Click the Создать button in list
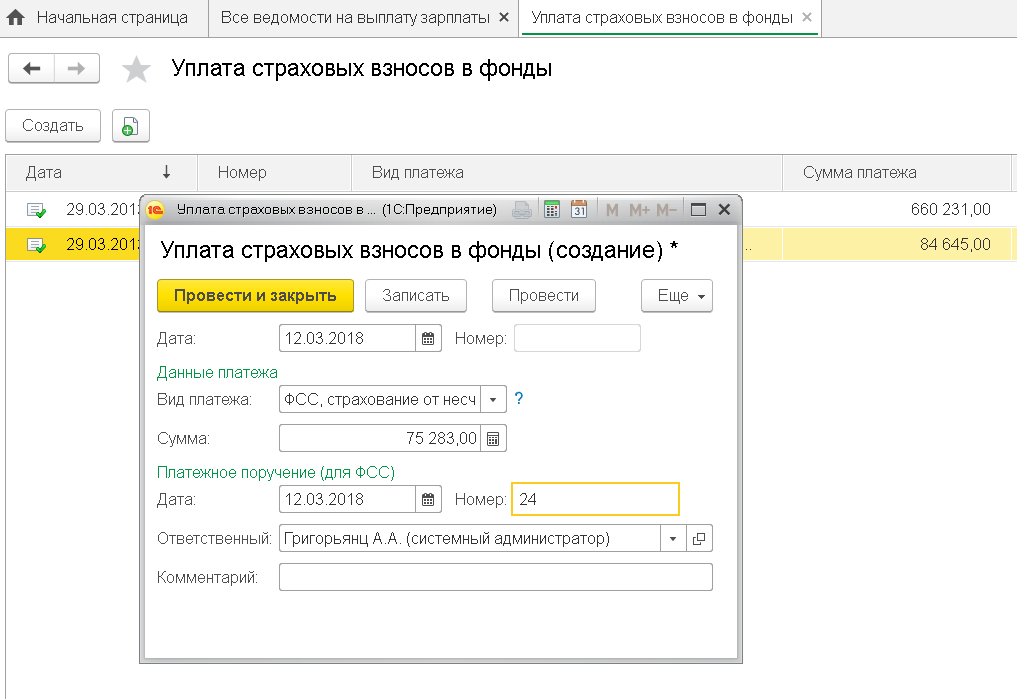 click(x=53, y=125)
